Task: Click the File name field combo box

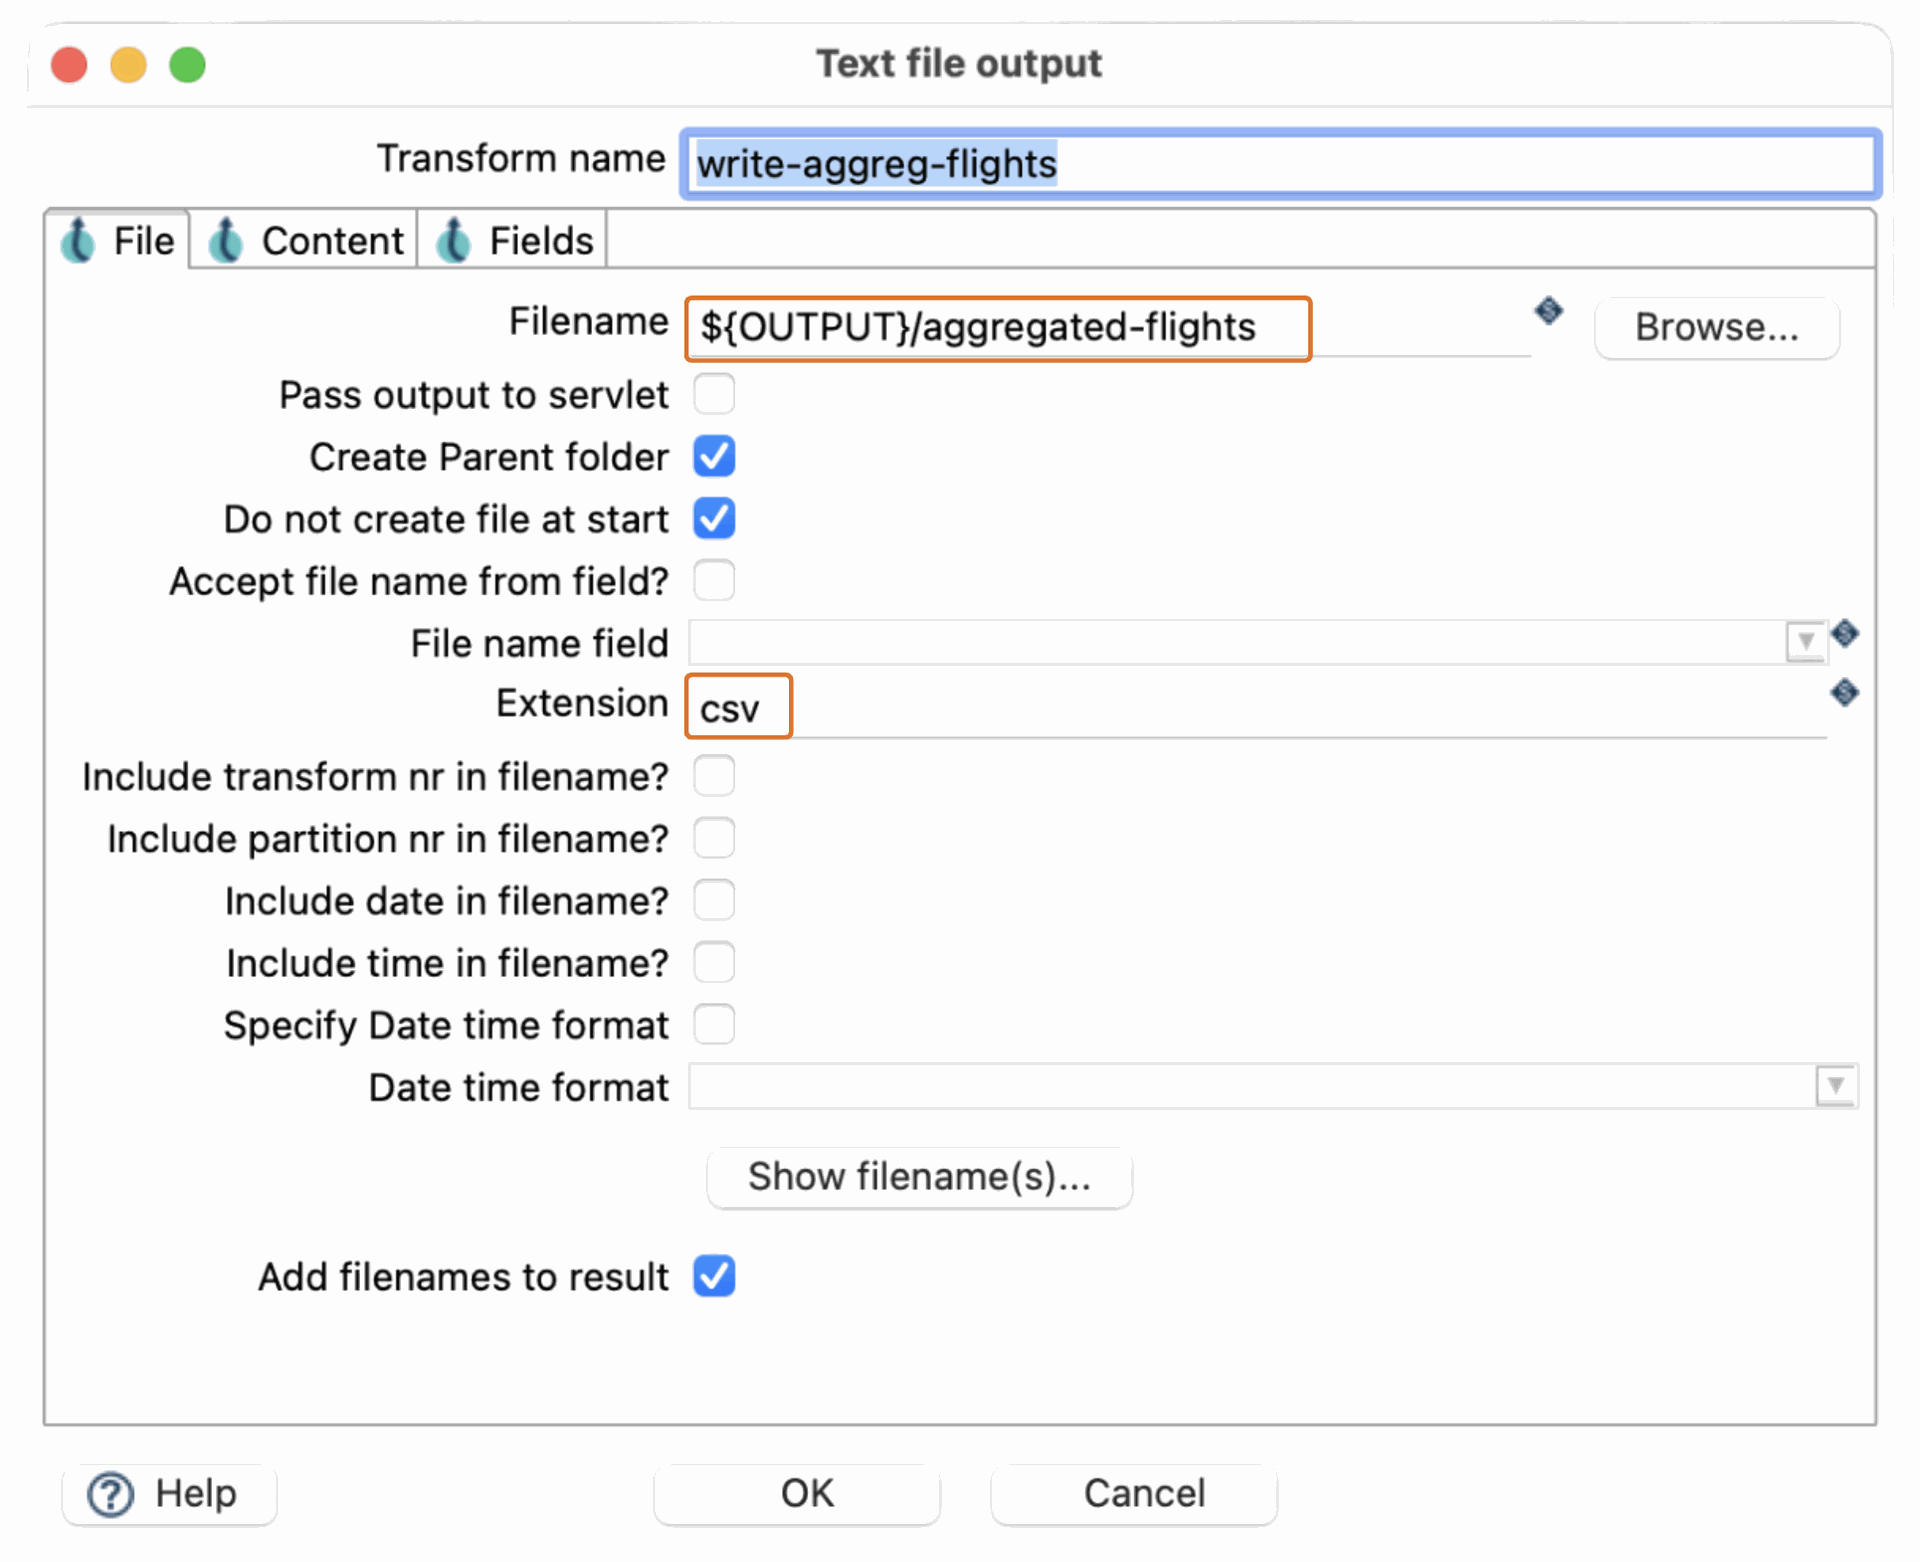Action: coord(1257,642)
